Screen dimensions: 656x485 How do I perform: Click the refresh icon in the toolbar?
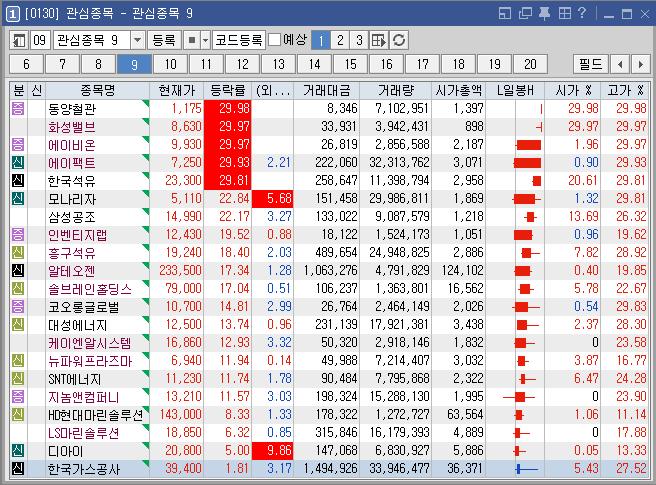click(399, 41)
